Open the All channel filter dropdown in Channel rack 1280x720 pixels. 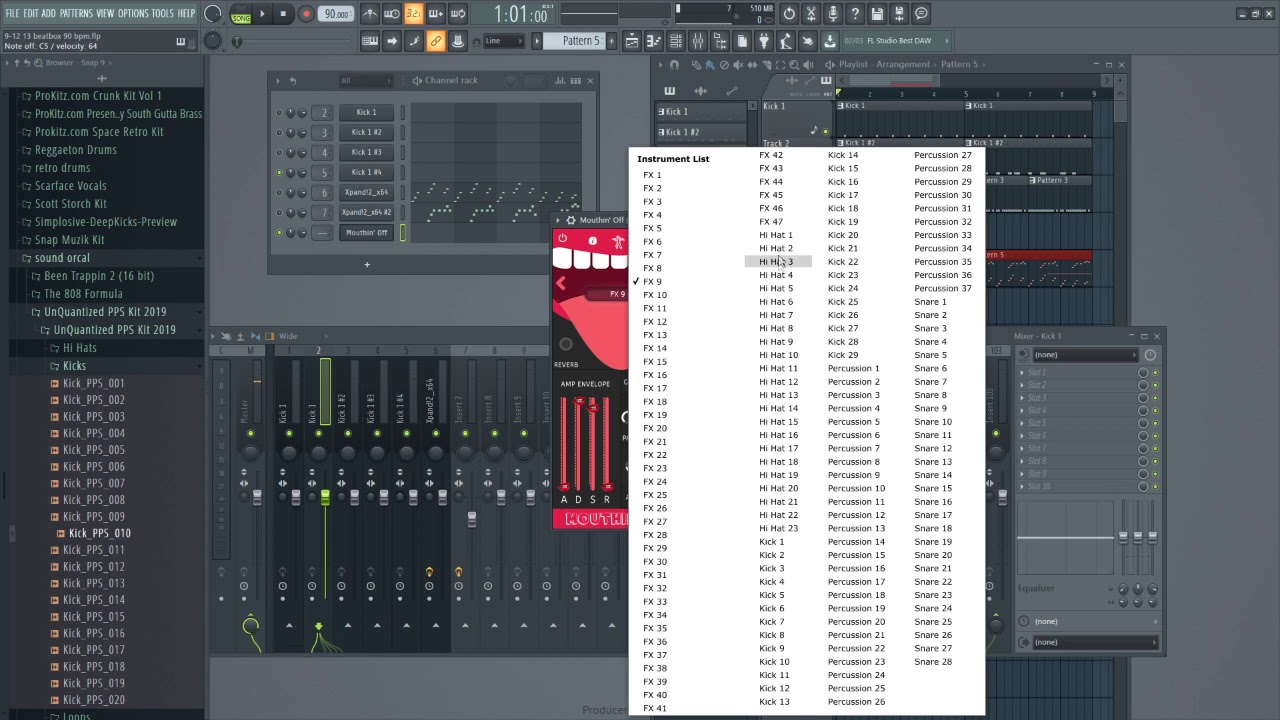click(365, 80)
